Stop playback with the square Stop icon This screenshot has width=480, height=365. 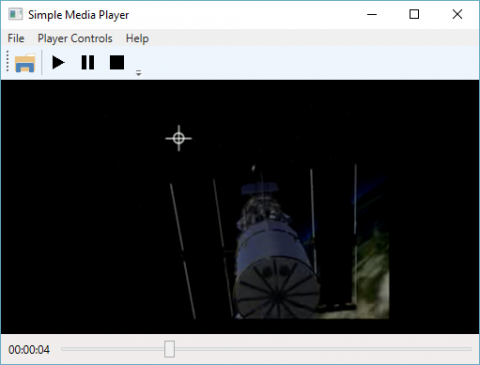point(117,63)
